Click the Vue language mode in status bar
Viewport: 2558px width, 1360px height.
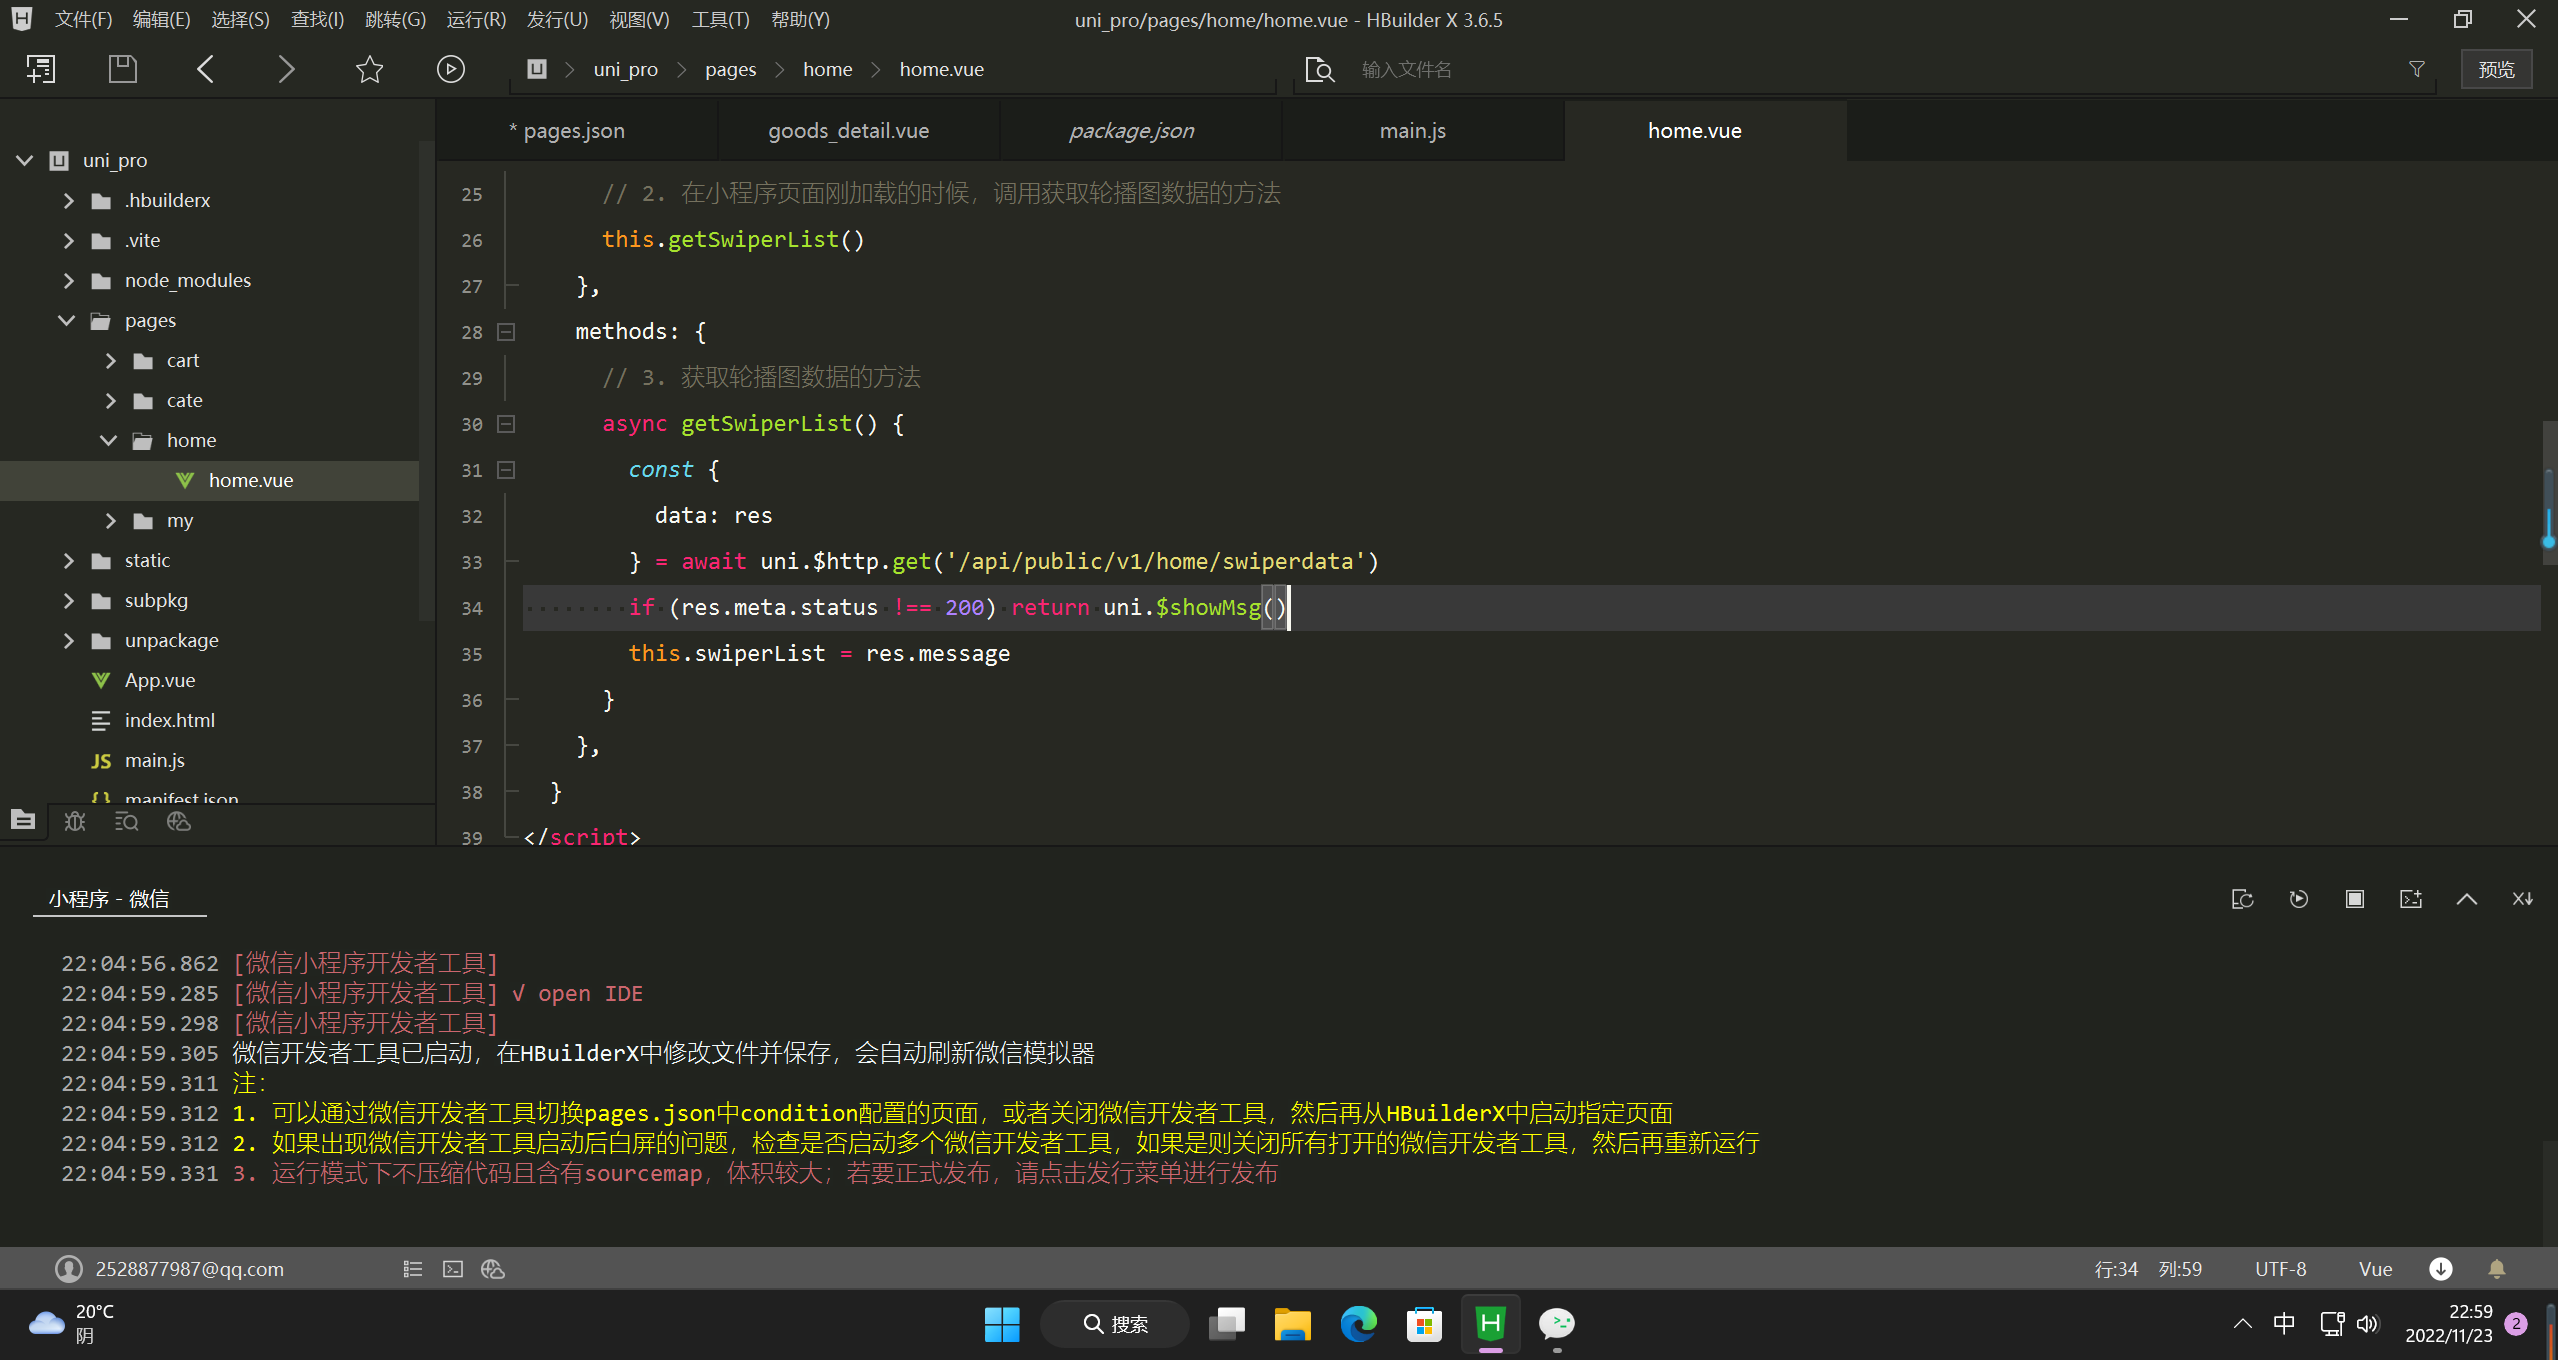(x=2375, y=1269)
